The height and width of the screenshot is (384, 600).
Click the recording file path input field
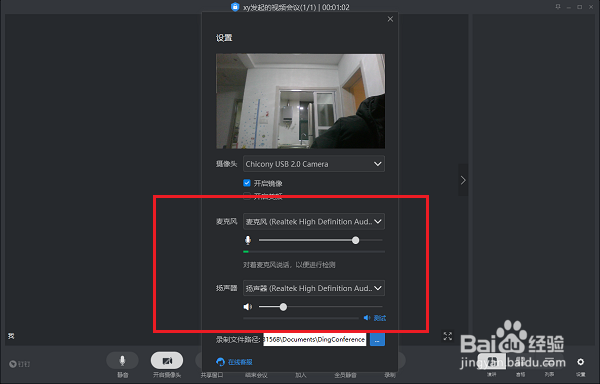click(x=315, y=339)
